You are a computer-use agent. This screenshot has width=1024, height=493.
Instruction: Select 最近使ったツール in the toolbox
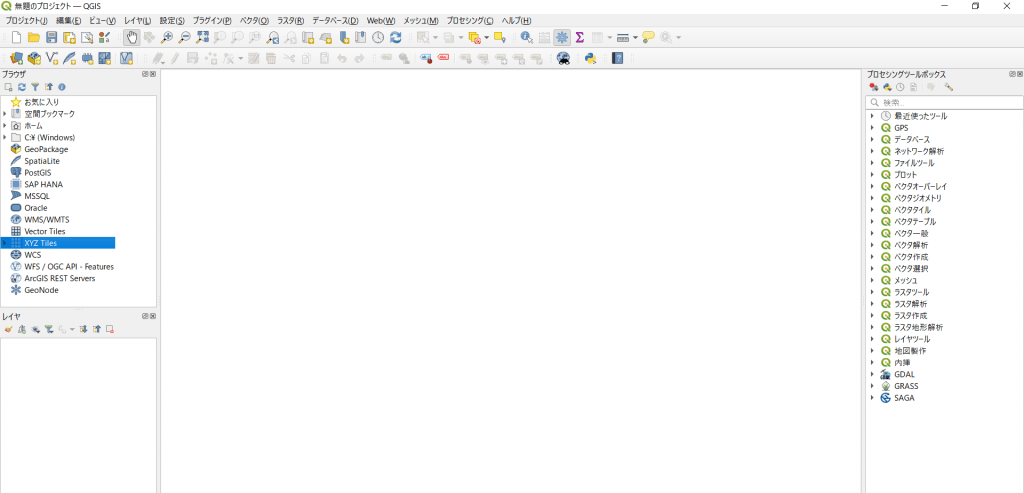[x=921, y=116]
